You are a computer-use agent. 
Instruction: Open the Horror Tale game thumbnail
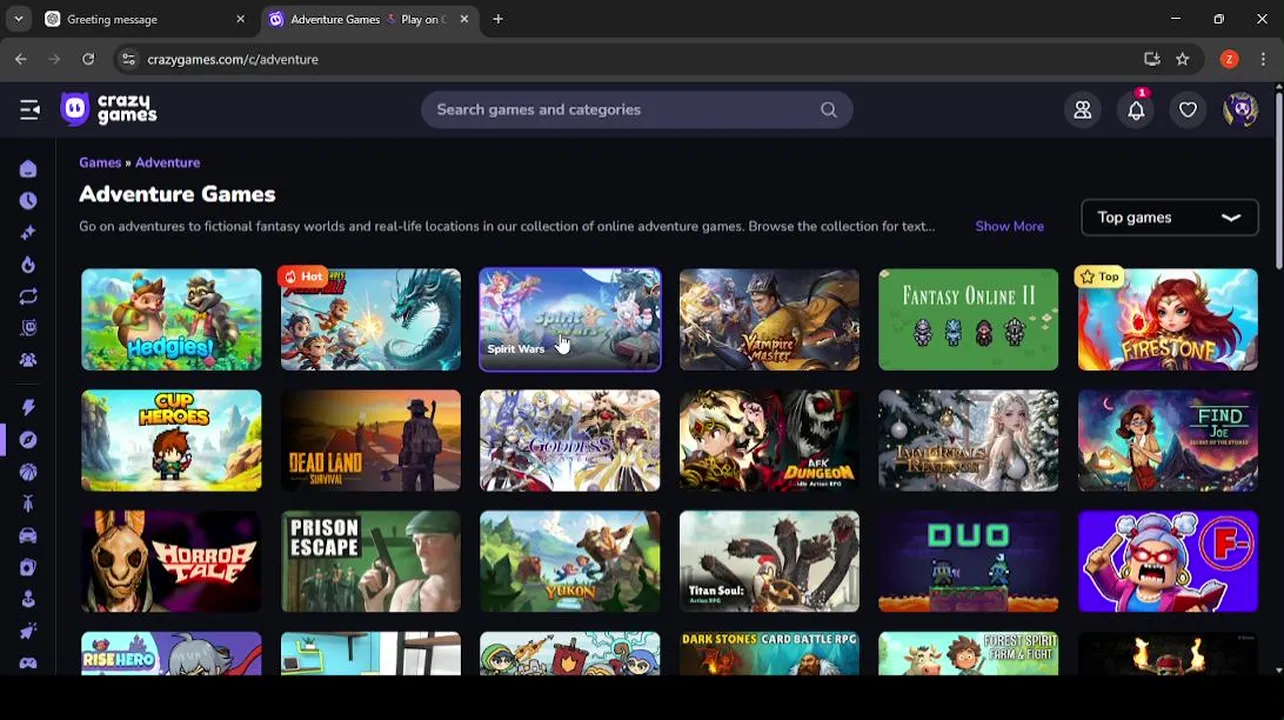[171, 561]
